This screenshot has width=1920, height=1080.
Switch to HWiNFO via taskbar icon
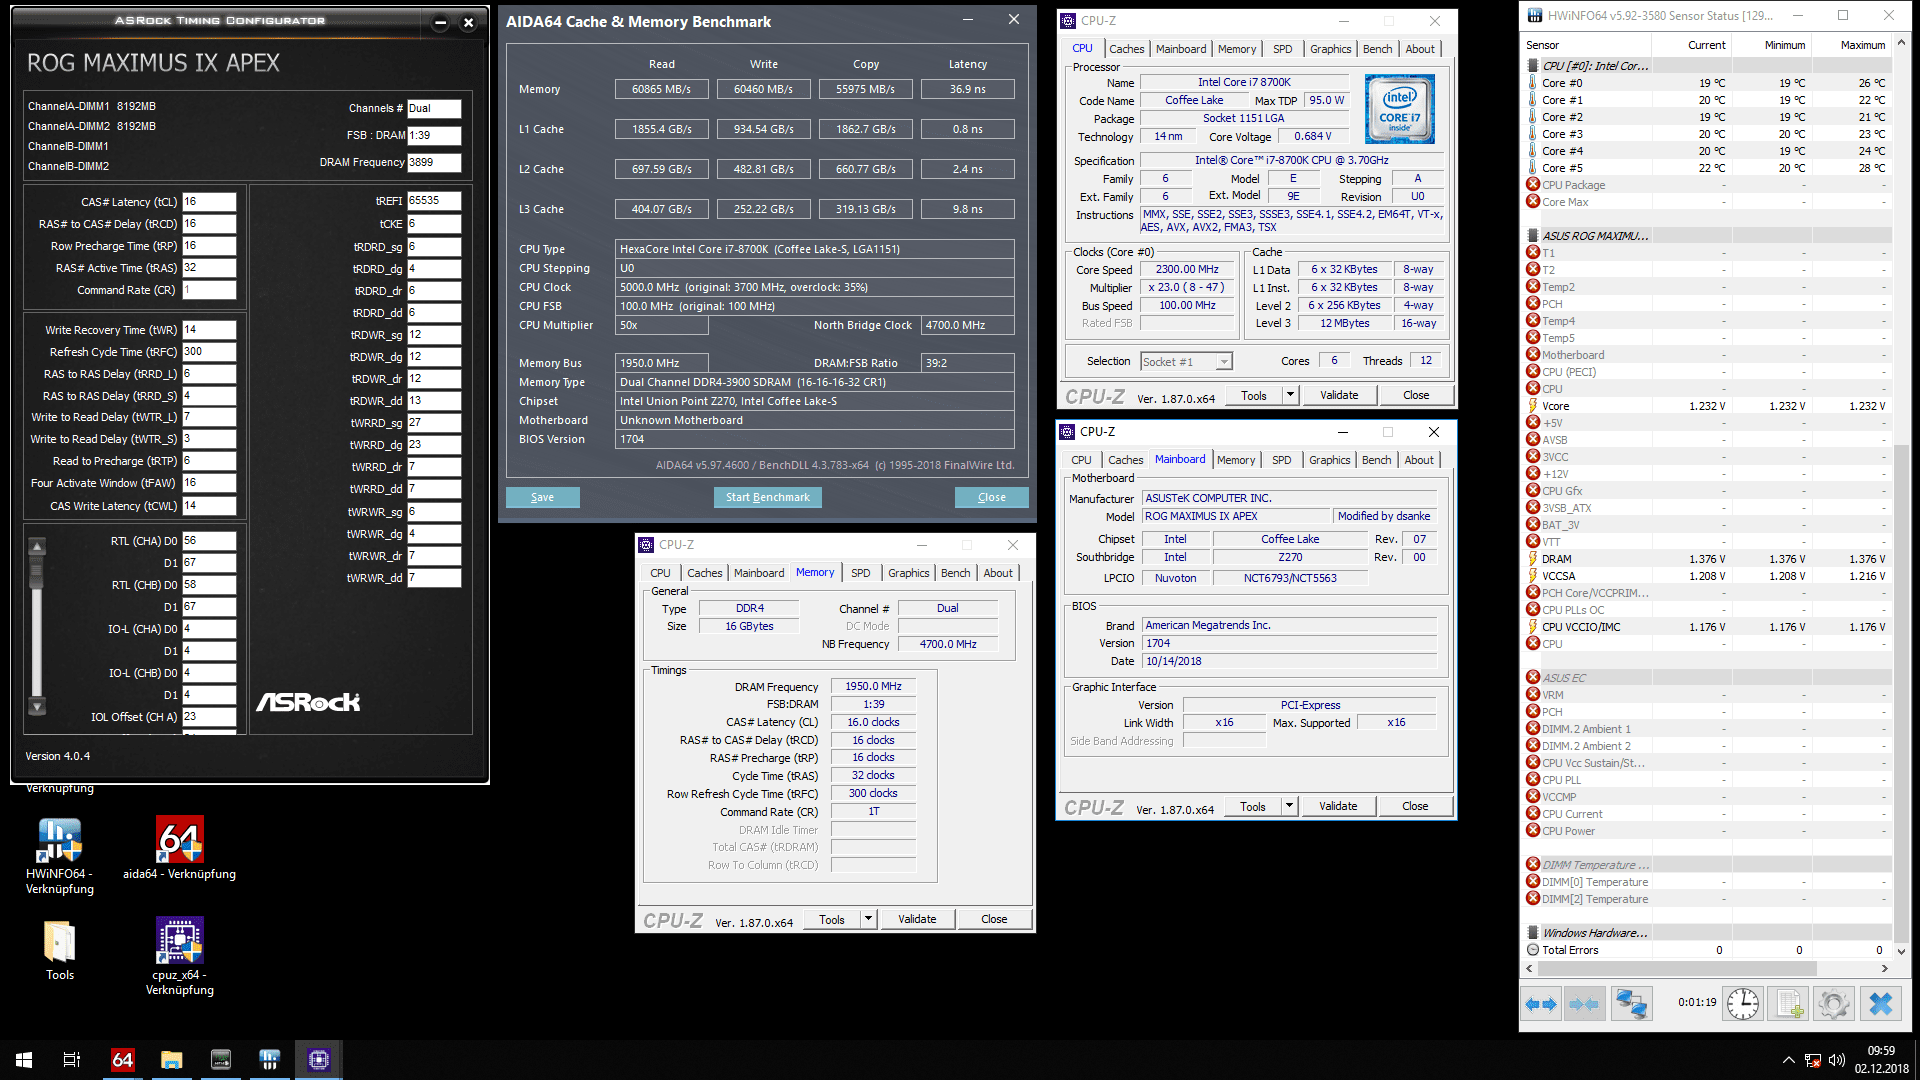[x=269, y=1060]
